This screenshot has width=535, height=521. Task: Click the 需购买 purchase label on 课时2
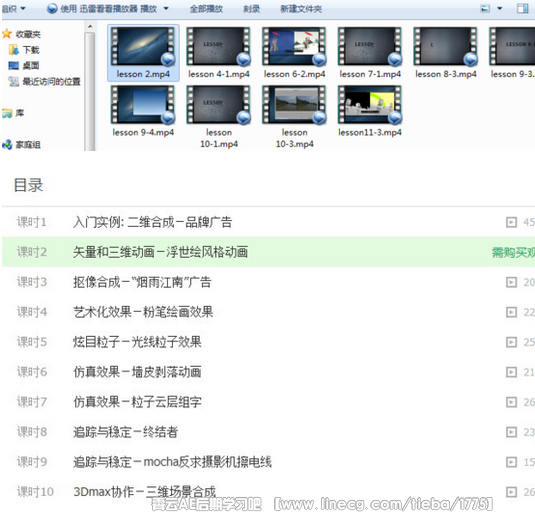513,252
